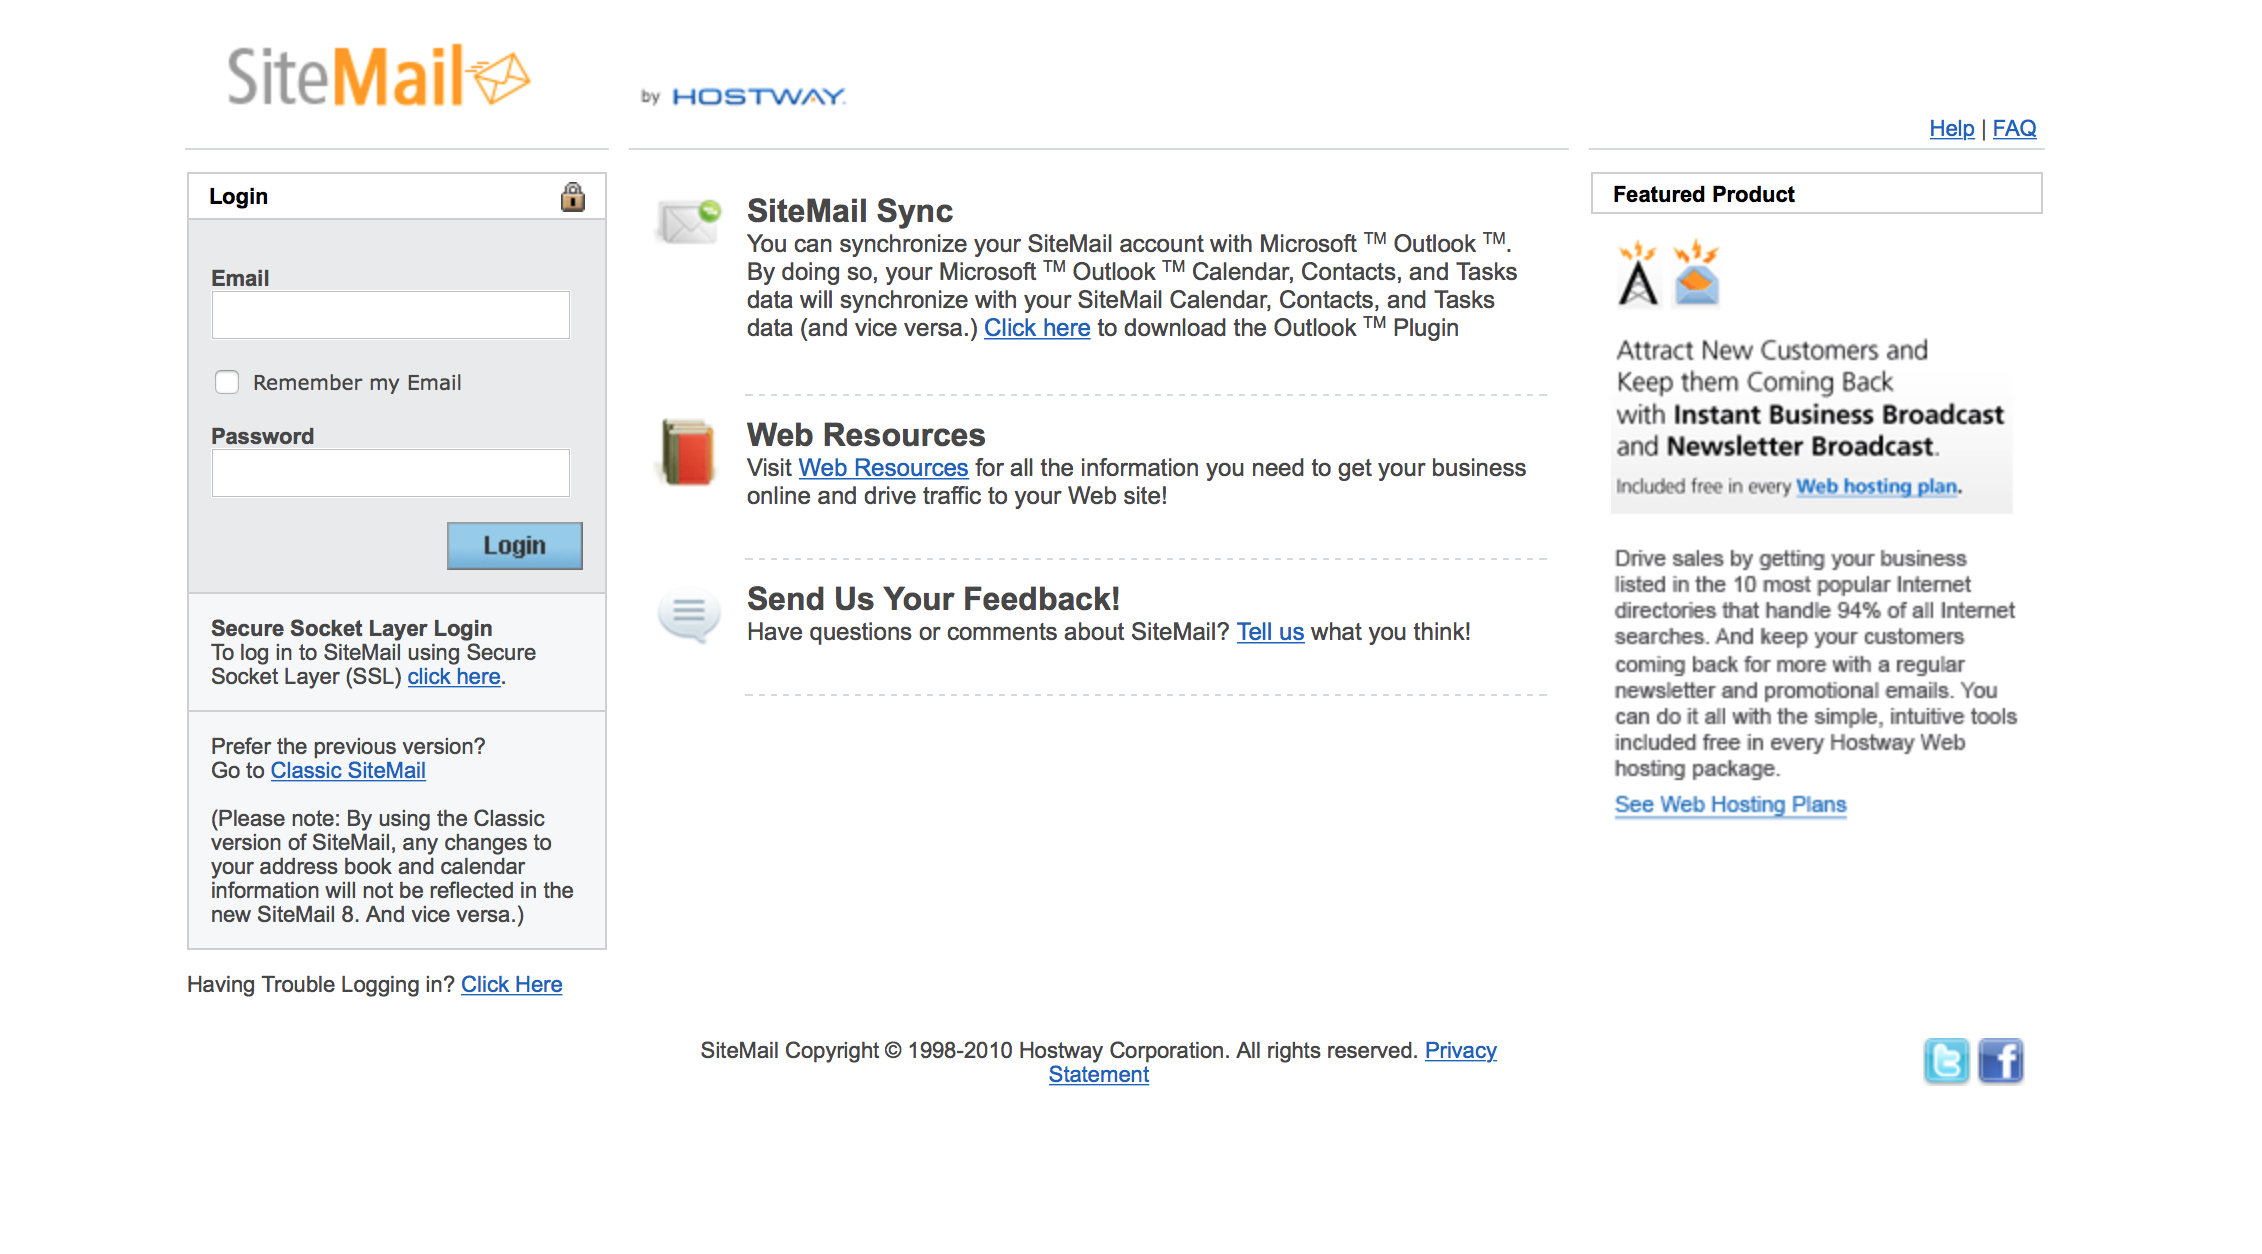Open the SSL login "click here" link
This screenshot has height=1254, width=2262.
point(453,676)
